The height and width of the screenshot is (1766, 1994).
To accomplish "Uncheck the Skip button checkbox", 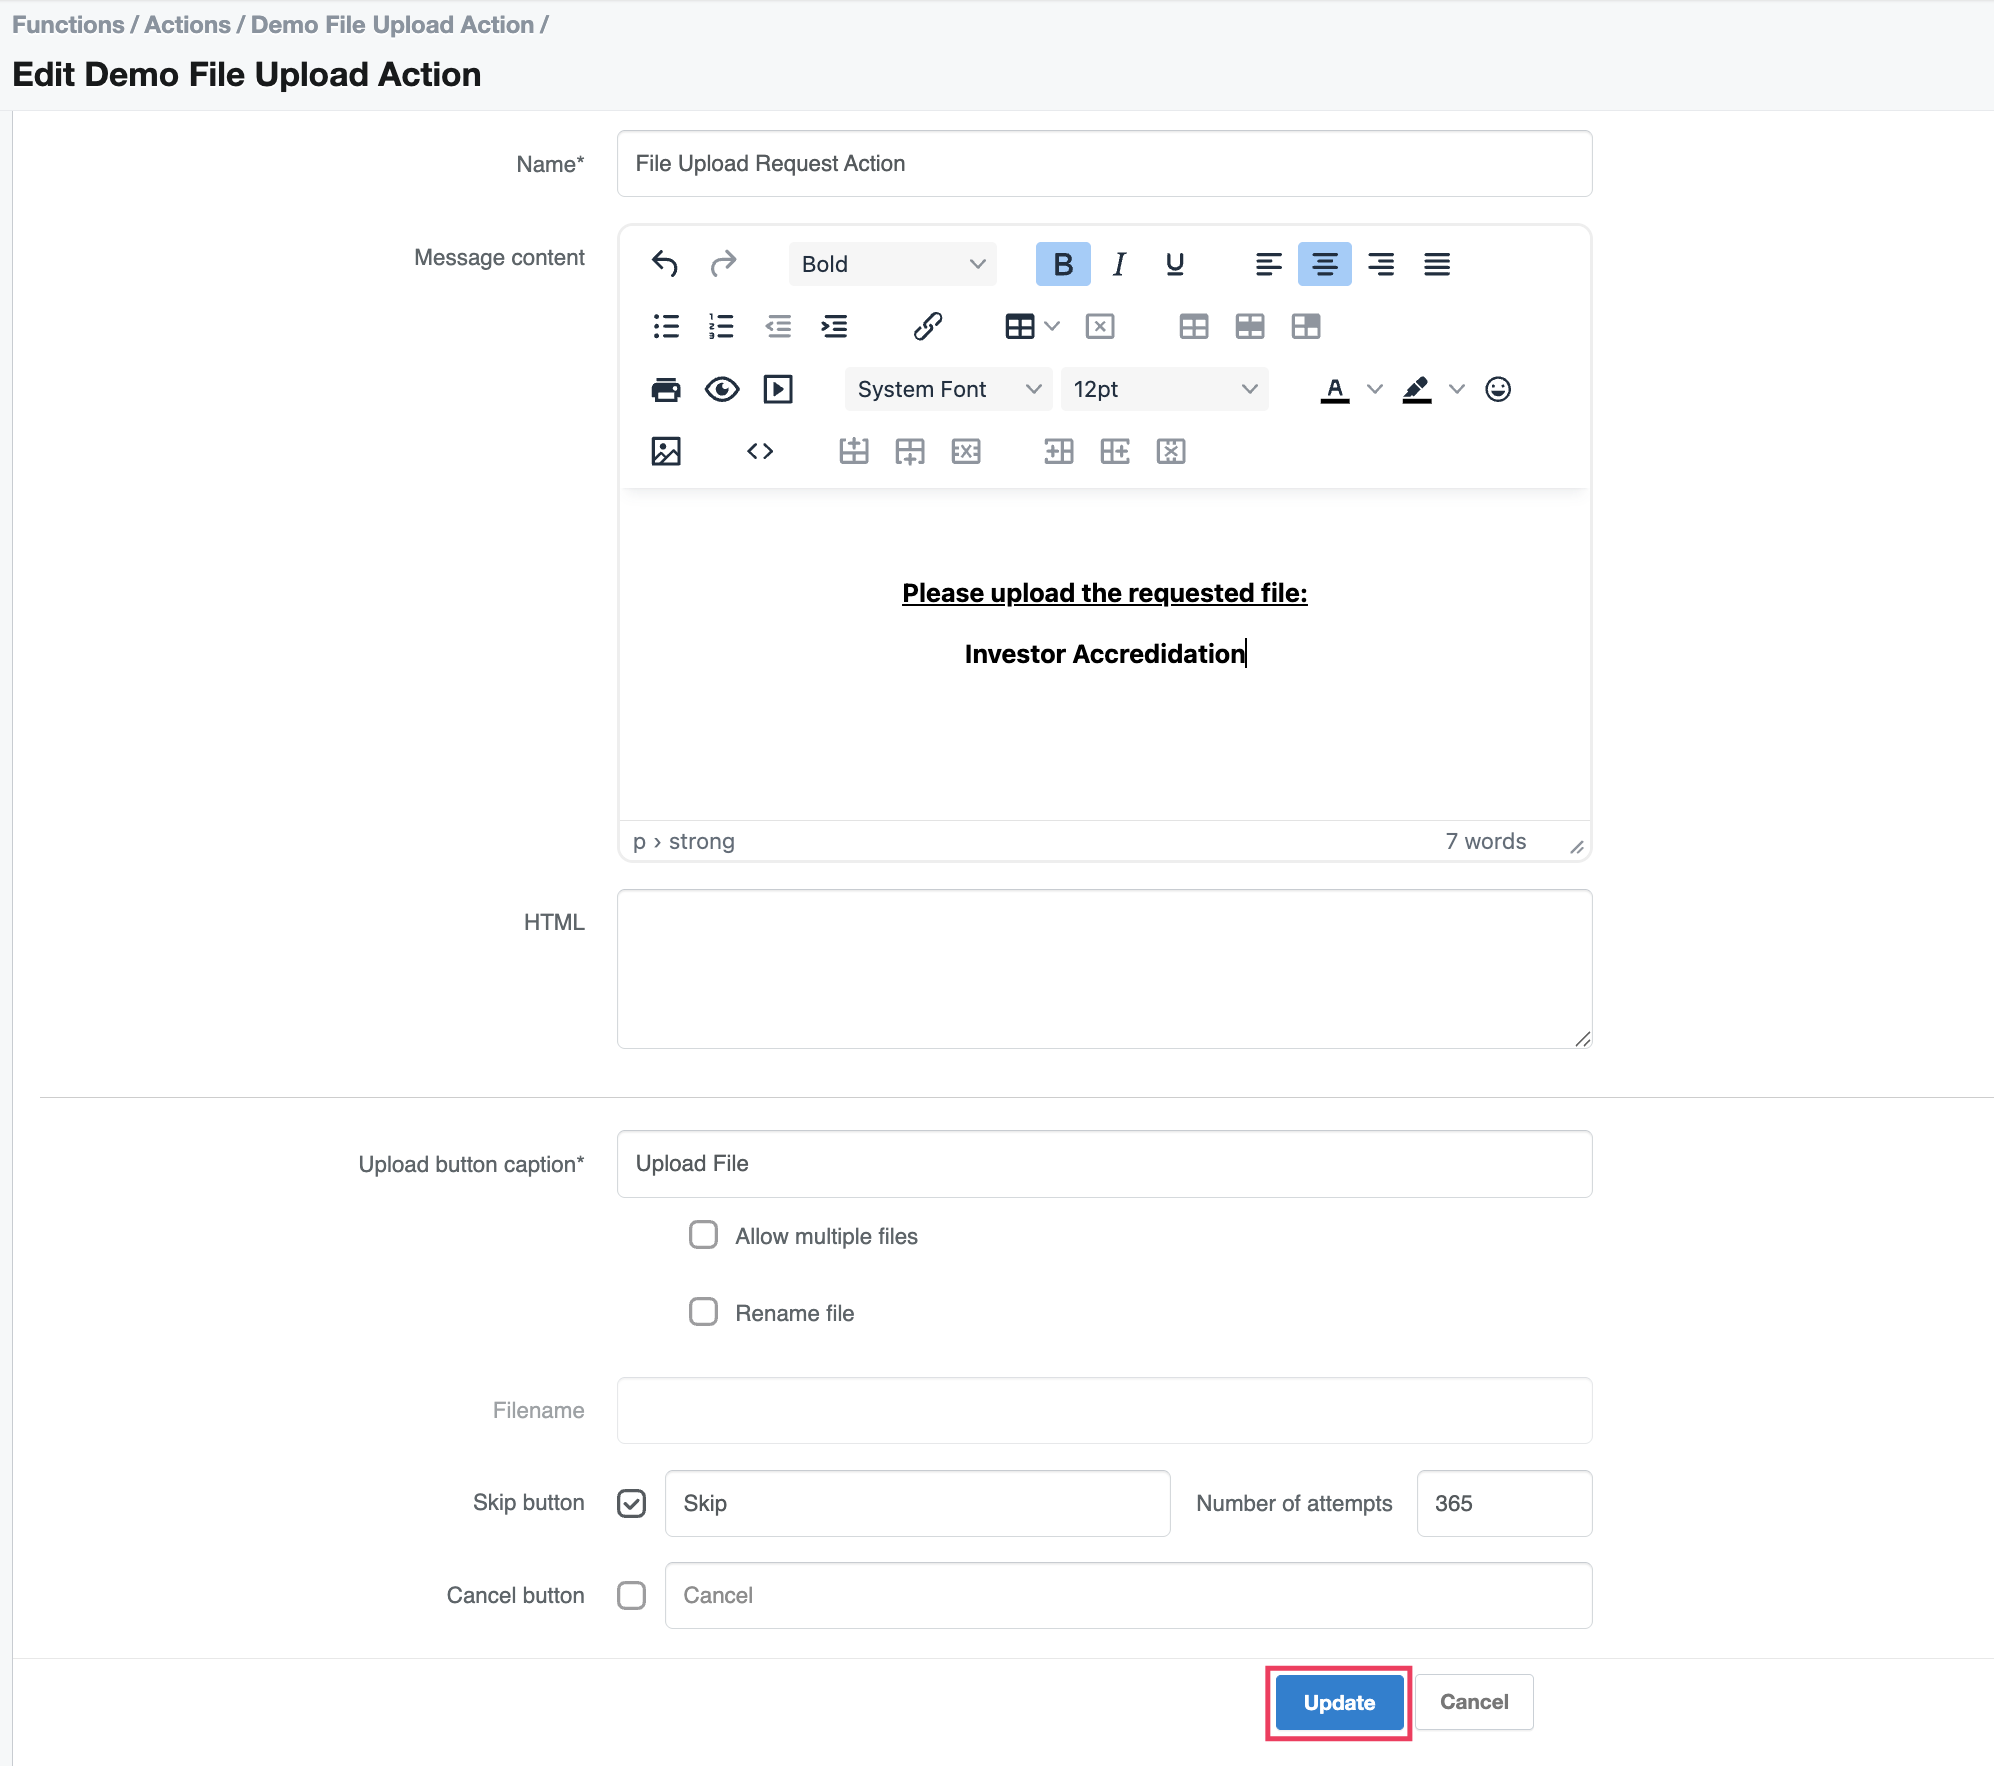I will point(631,1503).
